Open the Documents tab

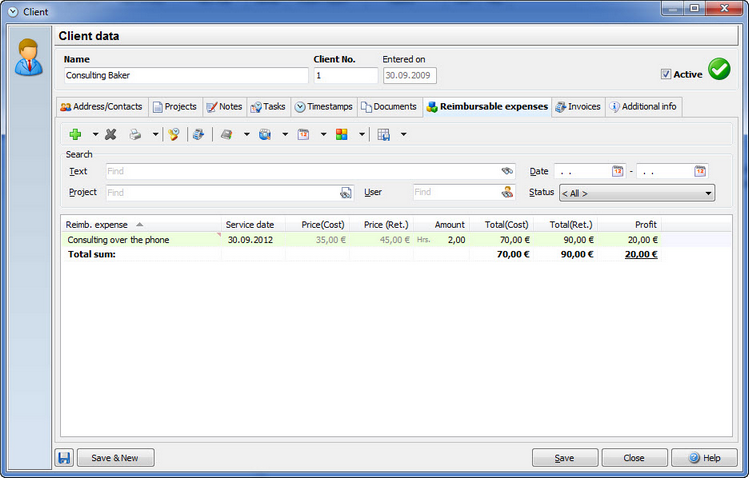click(x=389, y=107)
